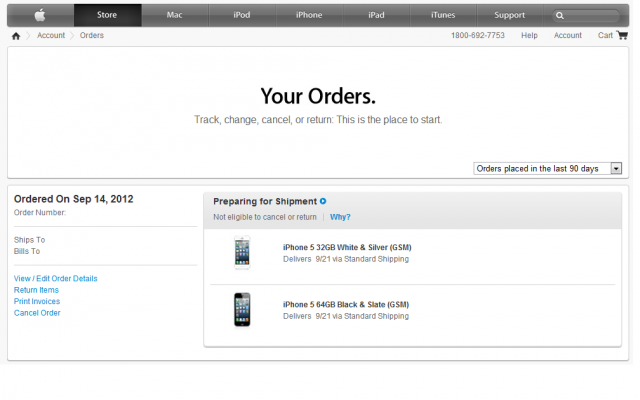Image resolution: width=640 pixels, height=400 pixels.
Task: Click the Cancel Order link
Action: pyautogui.click(x=37, y=313)
